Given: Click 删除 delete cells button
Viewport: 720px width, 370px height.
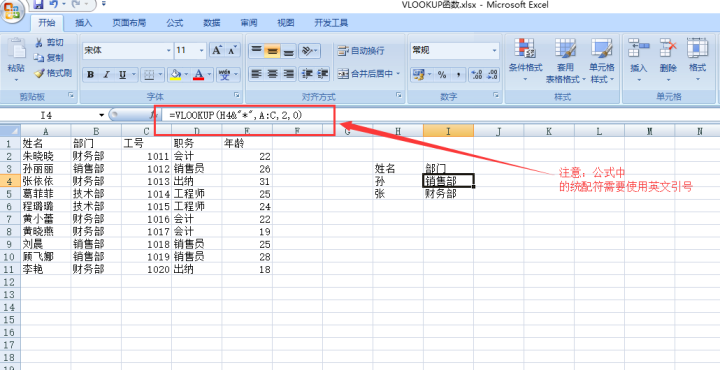Looking at the screenshot, I should click(668, 61).
